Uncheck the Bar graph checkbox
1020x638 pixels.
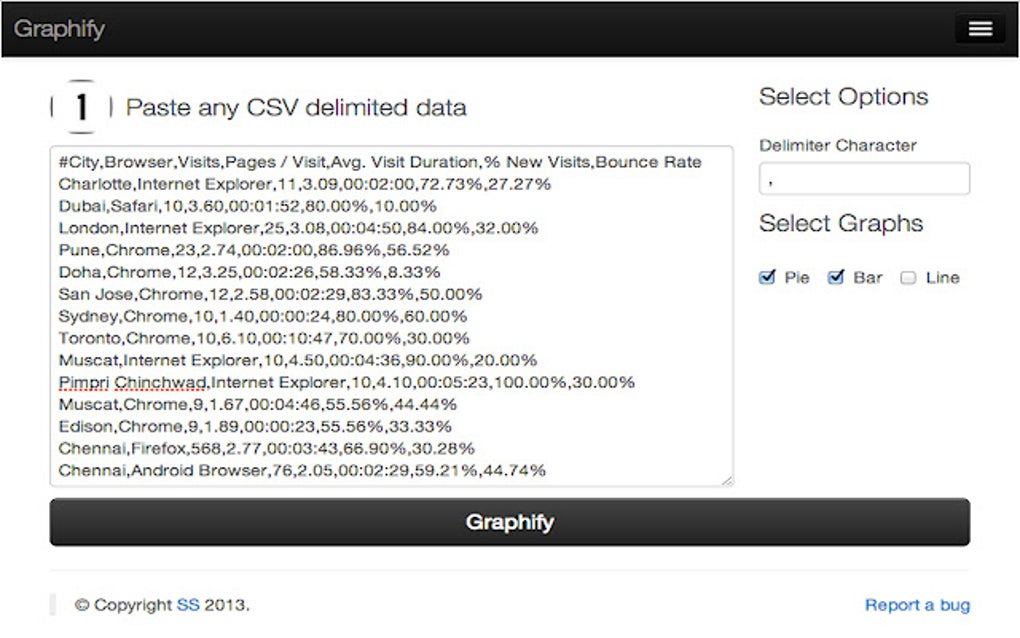837,278
